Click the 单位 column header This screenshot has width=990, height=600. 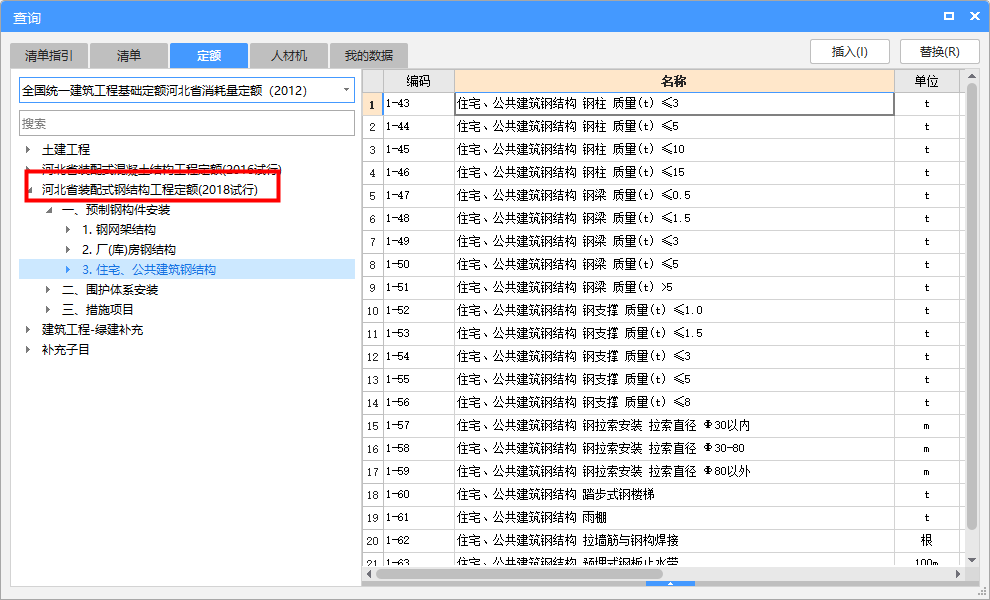click(927, 81)
